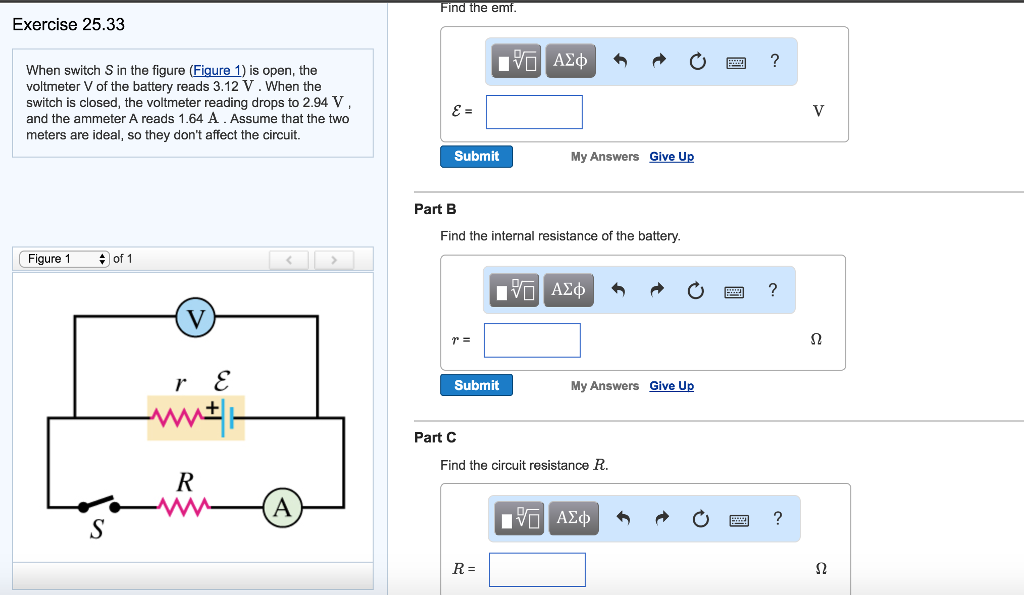This screenshot has width=1024, height=595.
Task: Insert Greek symbols with ΑΣΦ in Part A
Action: [x=571, y=60]
